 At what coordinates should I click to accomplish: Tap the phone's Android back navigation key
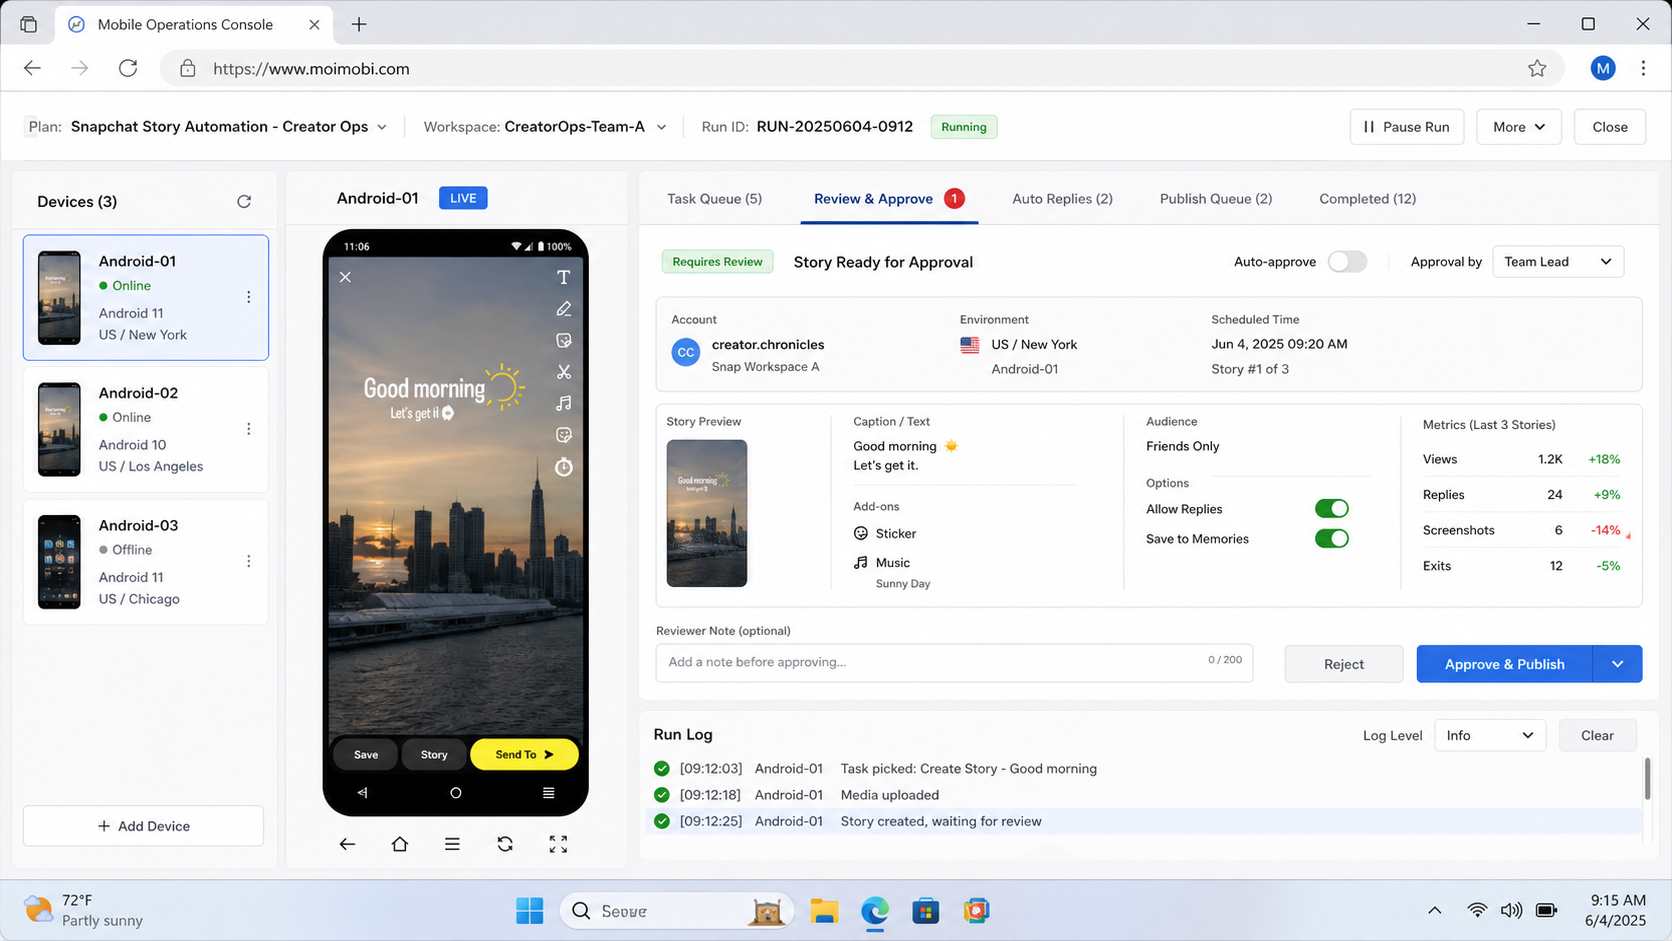362,793
